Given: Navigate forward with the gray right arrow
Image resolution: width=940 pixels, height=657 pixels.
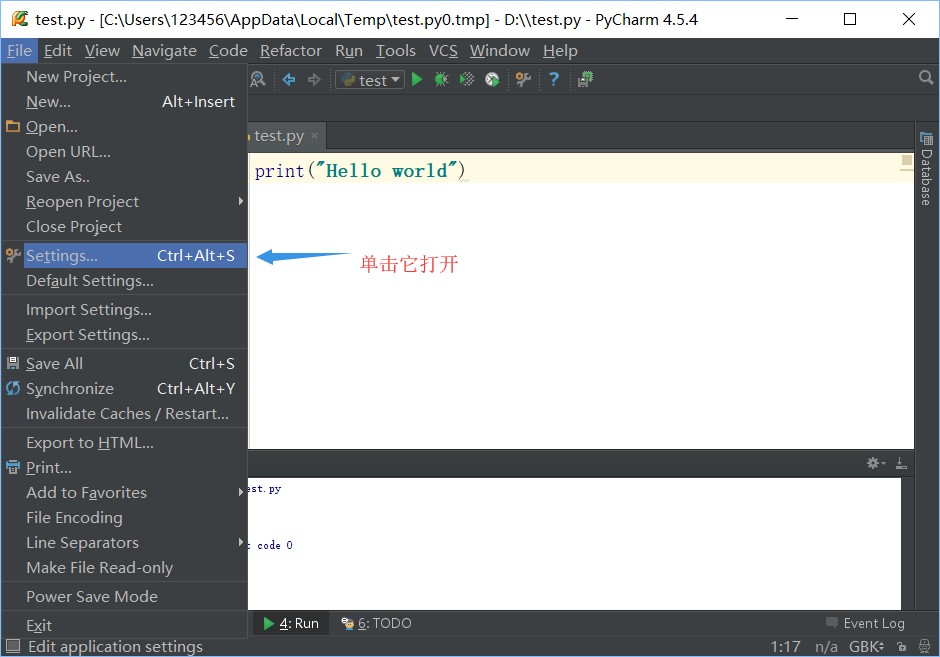Looking at the screenshot, I should coord(314,79).
